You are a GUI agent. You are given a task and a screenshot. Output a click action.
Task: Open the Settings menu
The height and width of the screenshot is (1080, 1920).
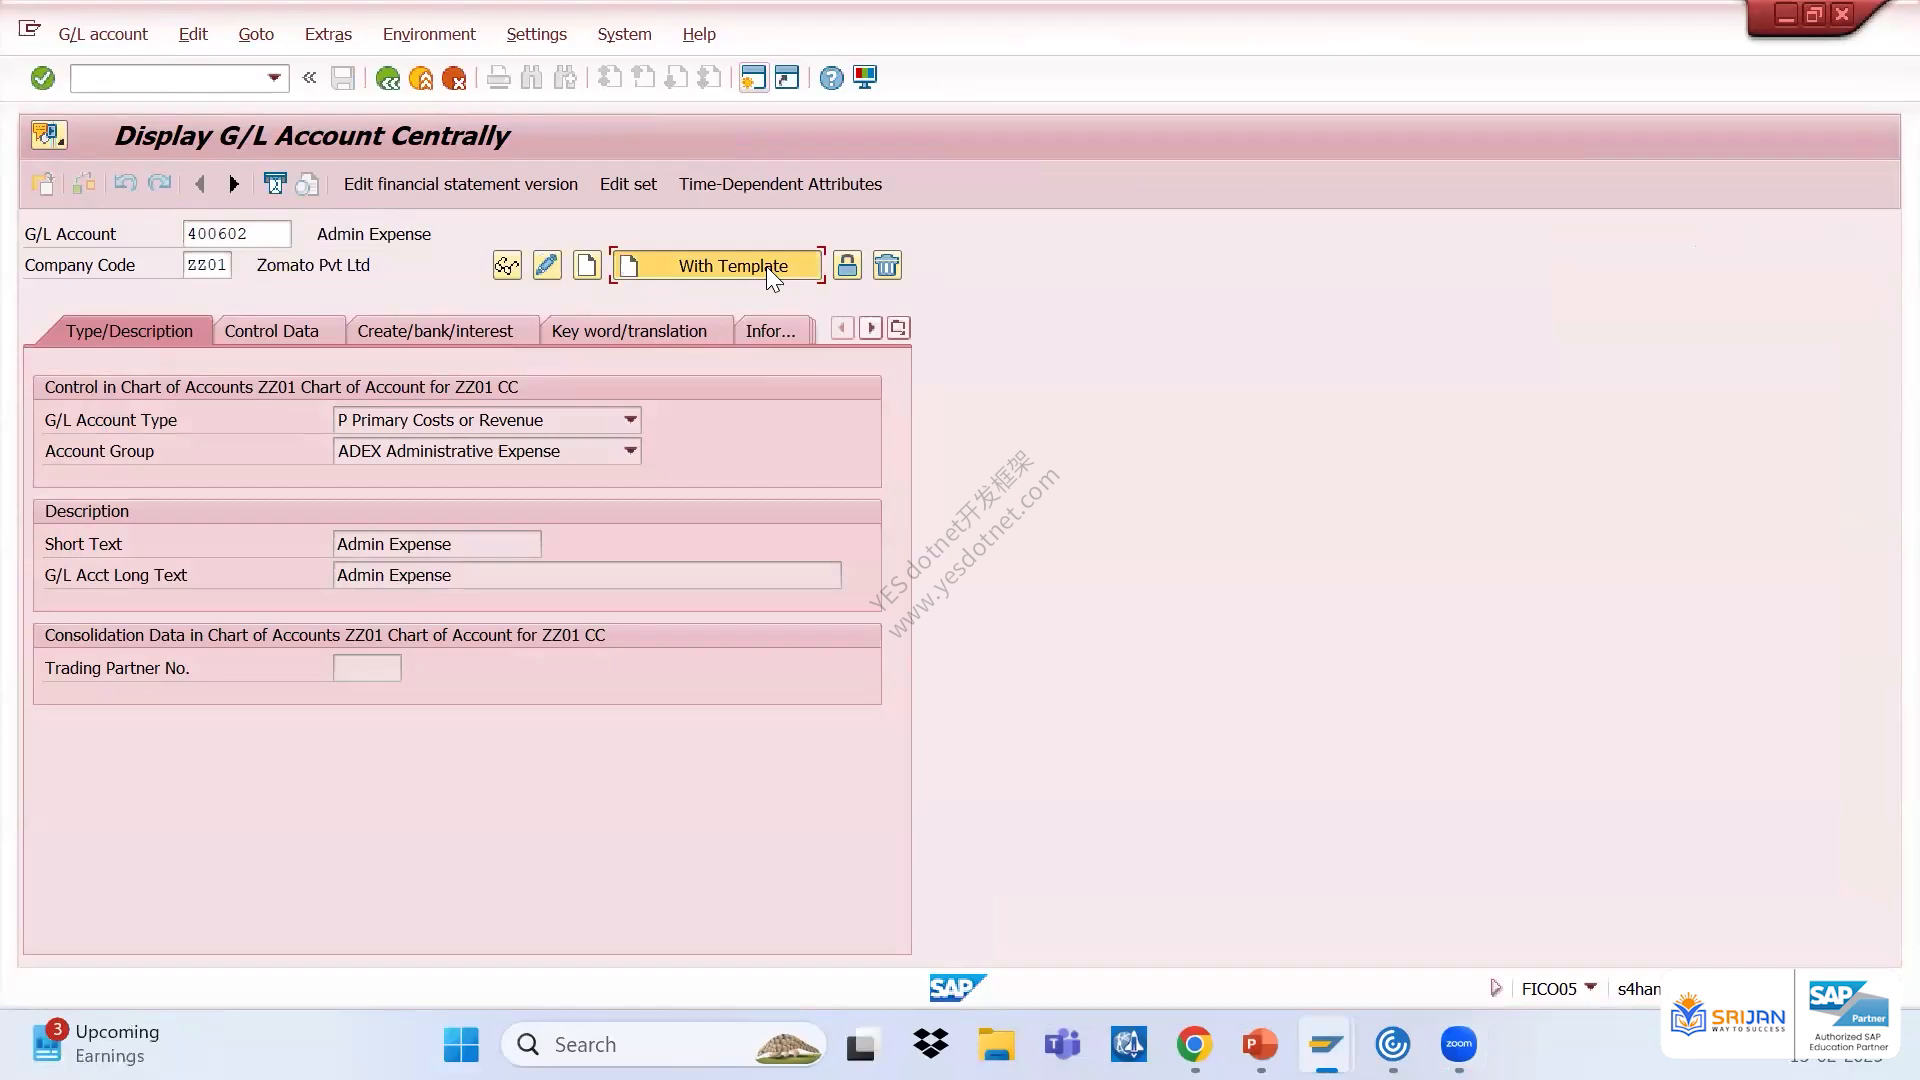pyautogui.click(x=536, y=34)
